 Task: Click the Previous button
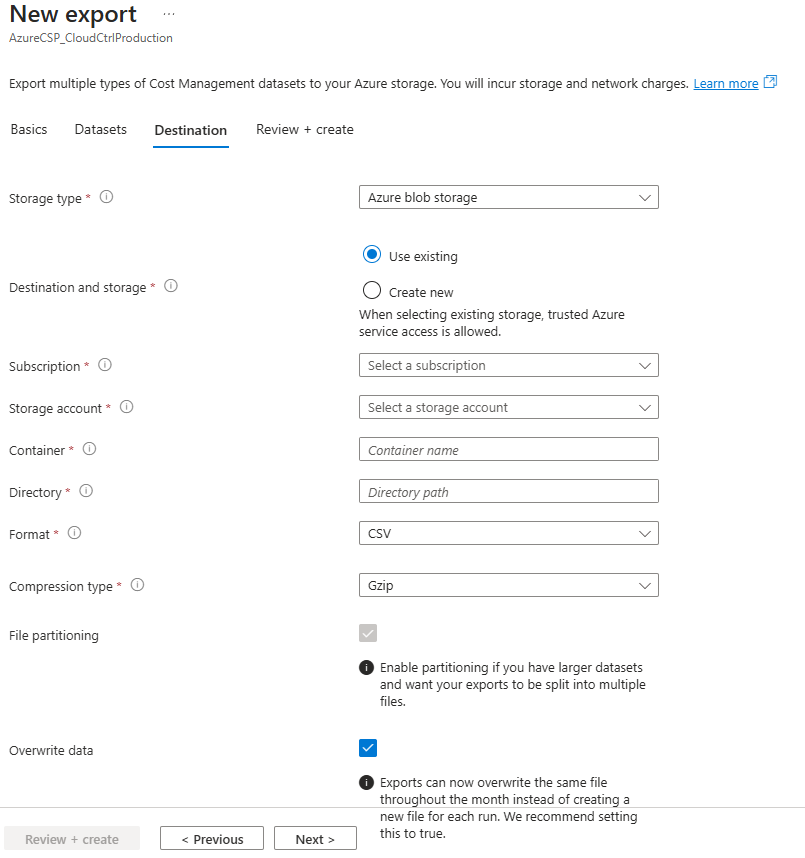pyautogui.click(x=212, y=838)
